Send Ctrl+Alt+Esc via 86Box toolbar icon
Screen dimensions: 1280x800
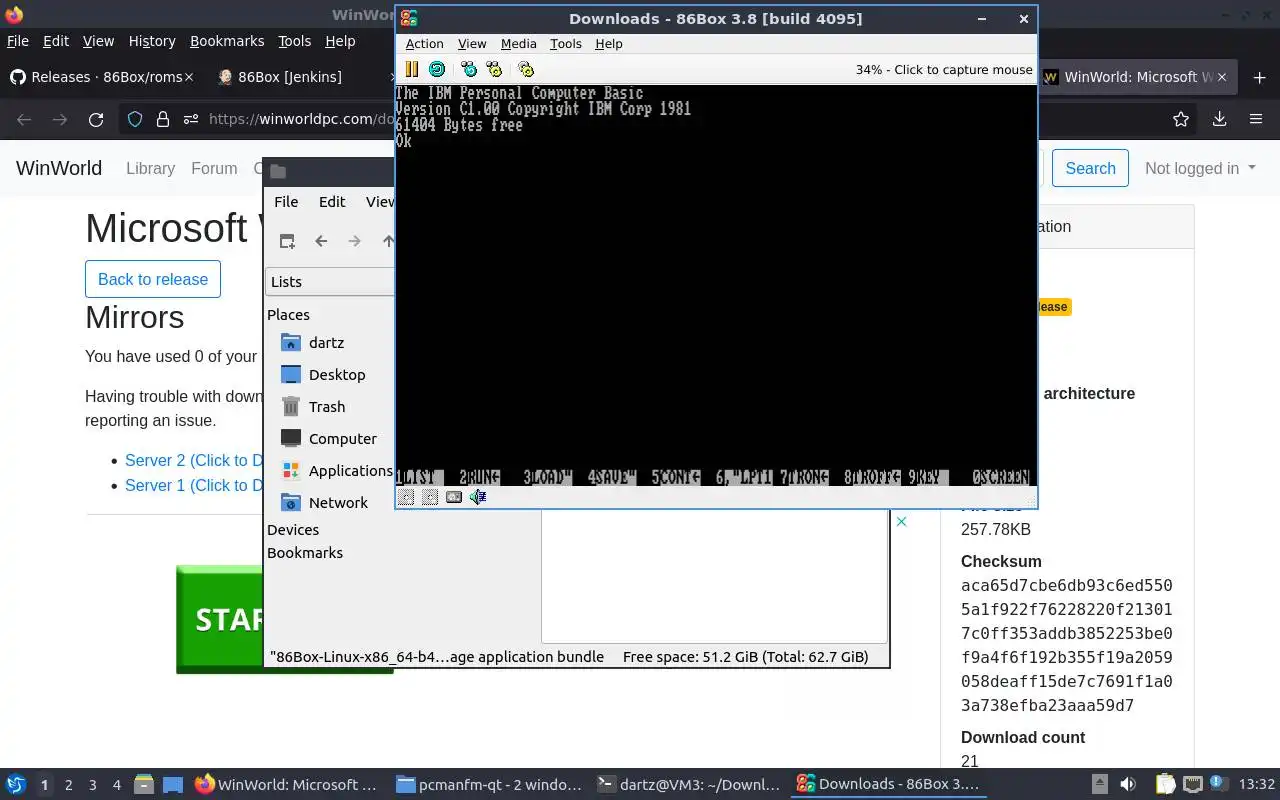click(494, 69)
